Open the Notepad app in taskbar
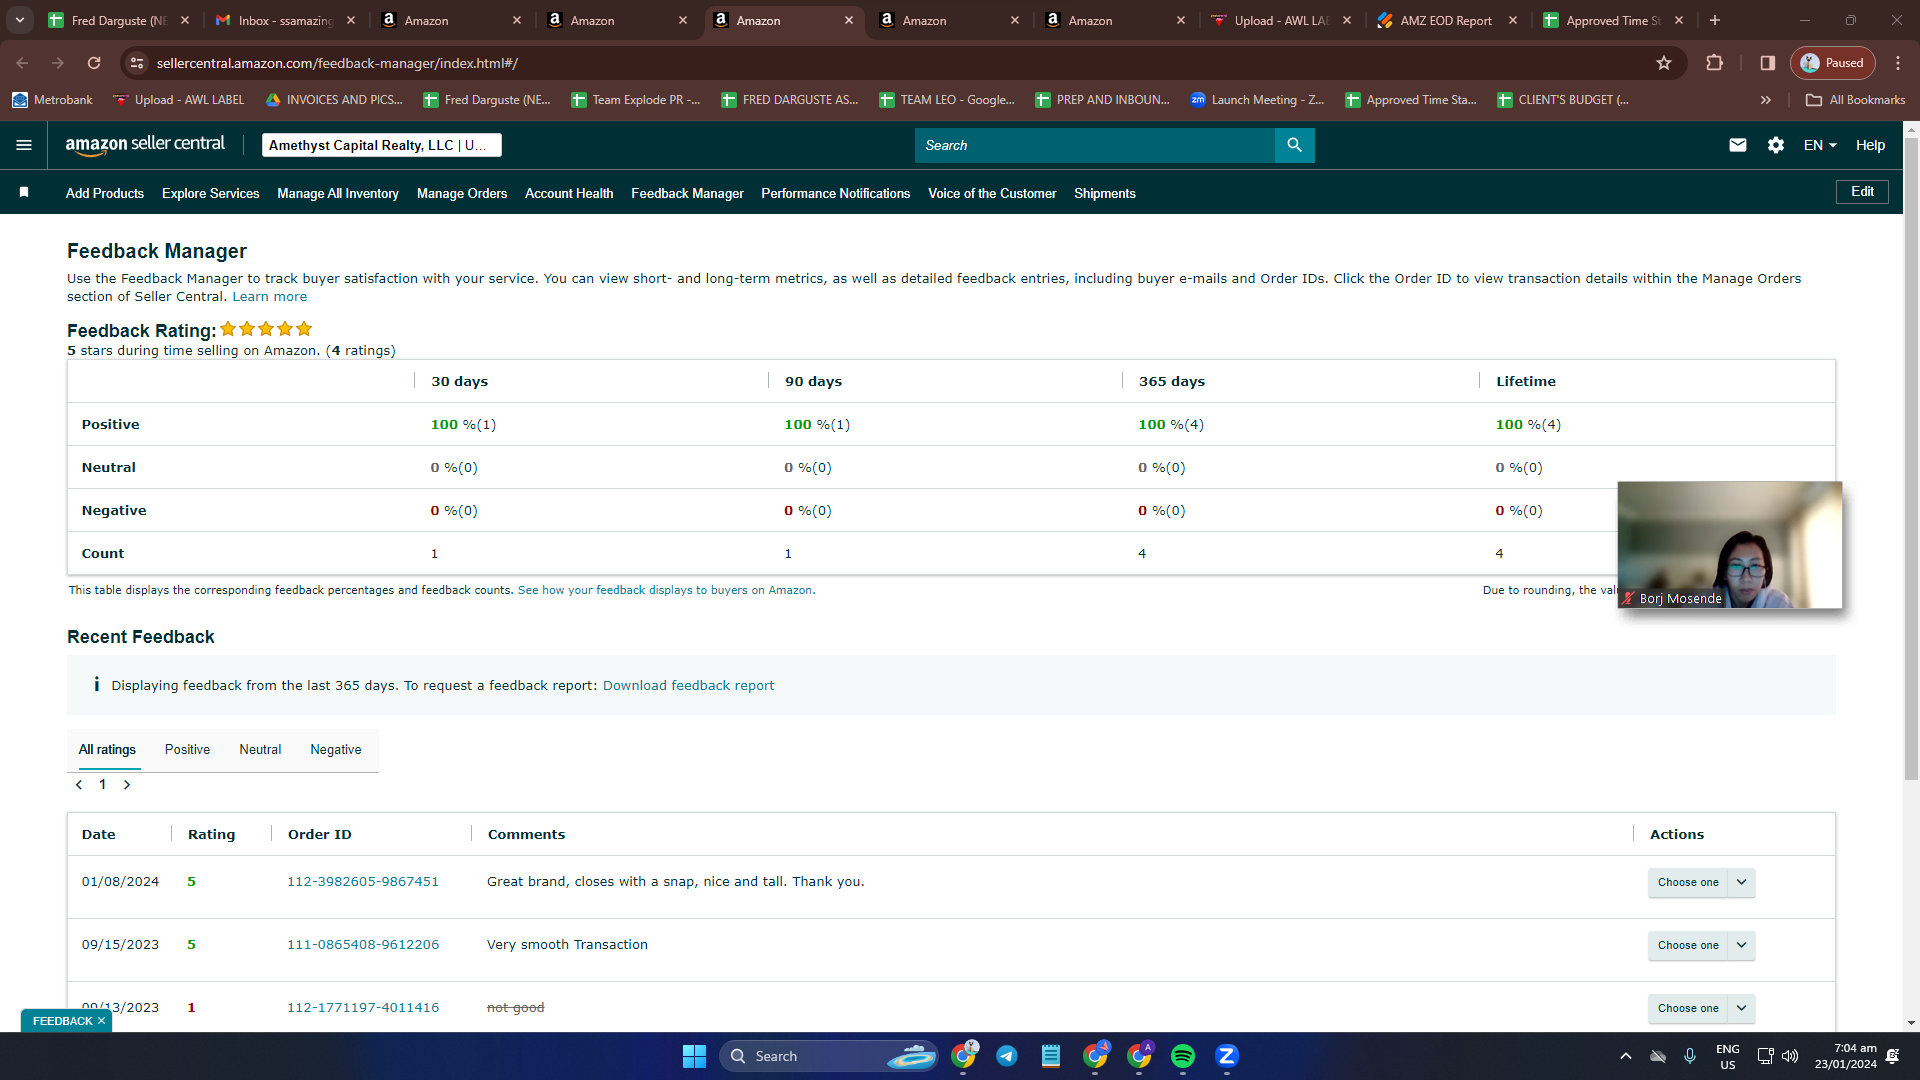1920x1080 pixels. click(x=1051, y=1056)
